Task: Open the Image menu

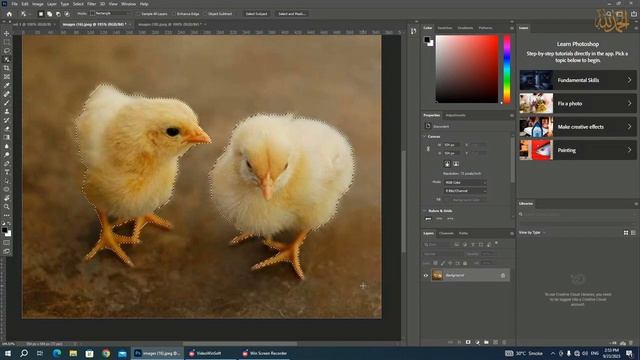Action: (37, 4)
